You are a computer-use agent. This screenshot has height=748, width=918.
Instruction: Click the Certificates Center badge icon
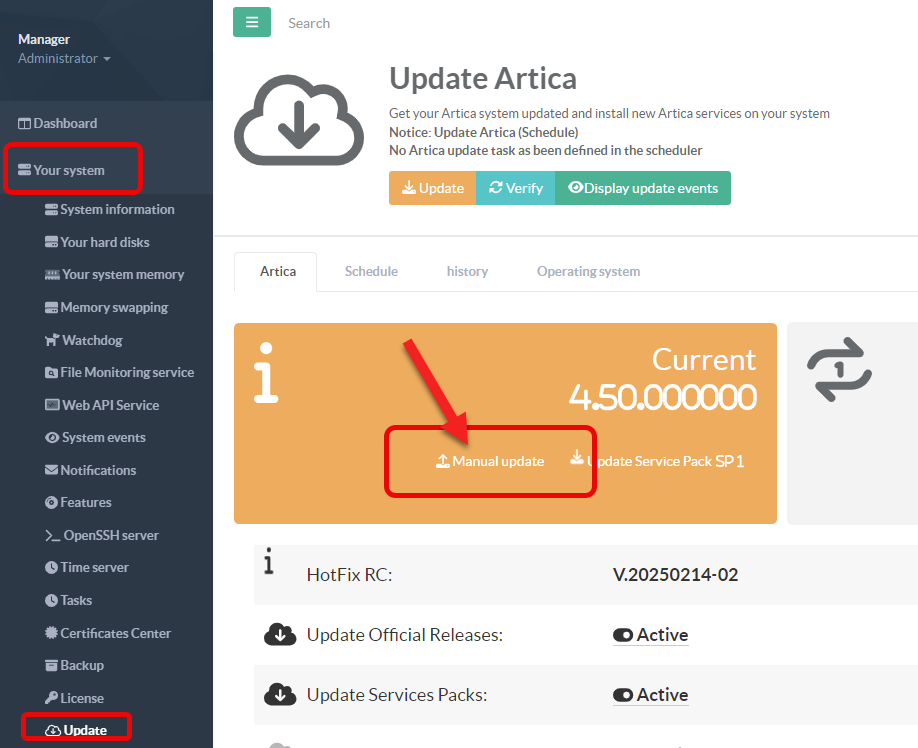click(52, 633)
